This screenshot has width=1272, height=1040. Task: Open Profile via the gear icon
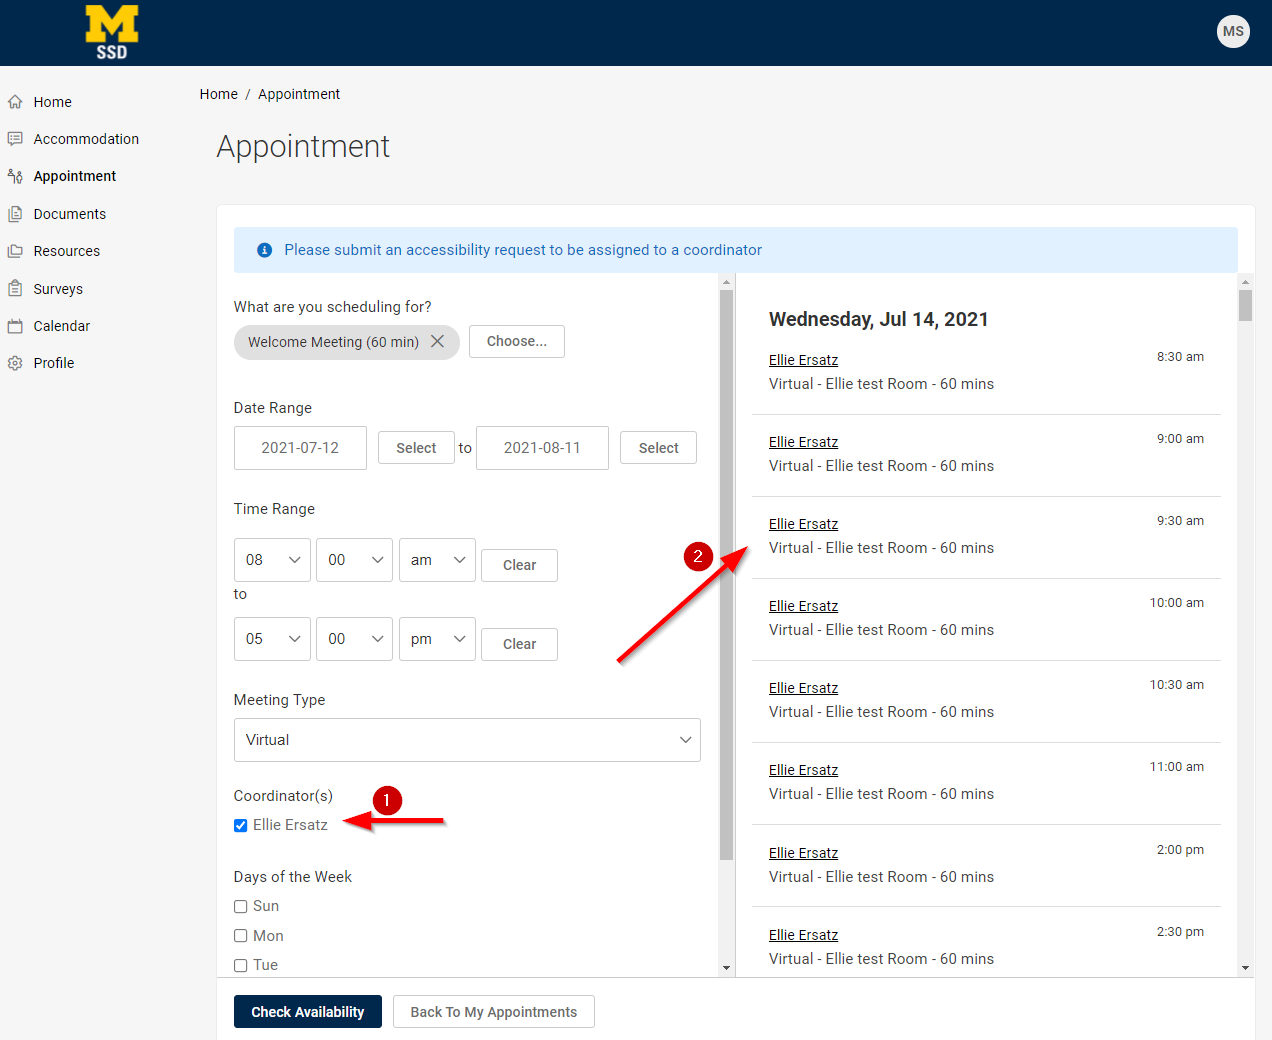[16, 363]
